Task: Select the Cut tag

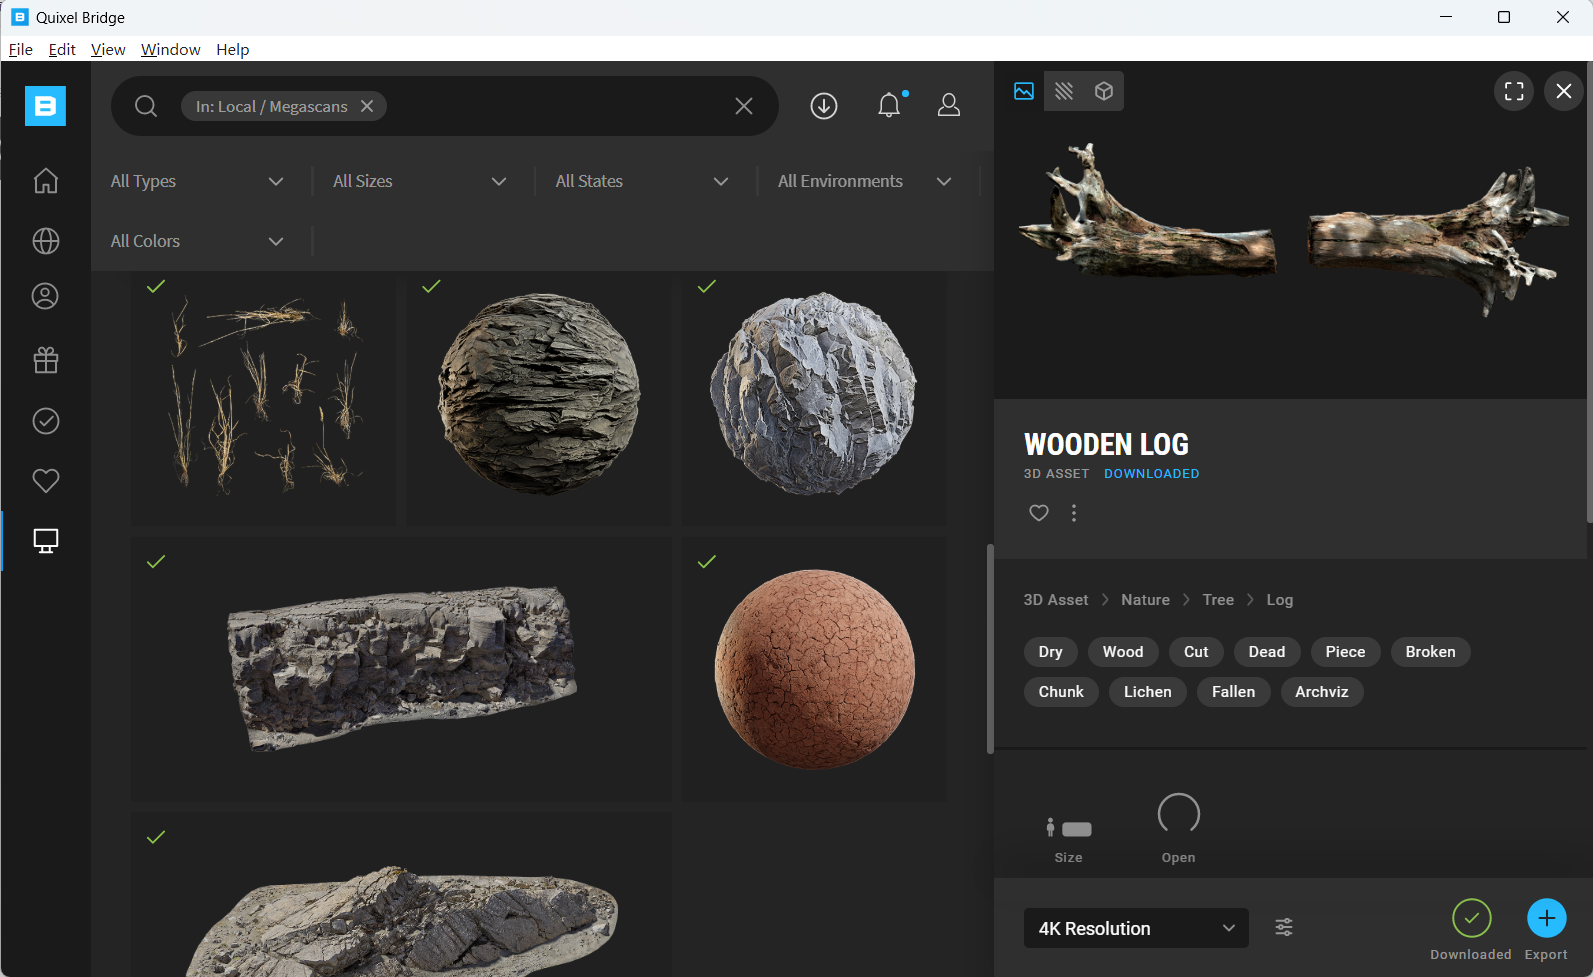Action: (x=1196, y=652)
